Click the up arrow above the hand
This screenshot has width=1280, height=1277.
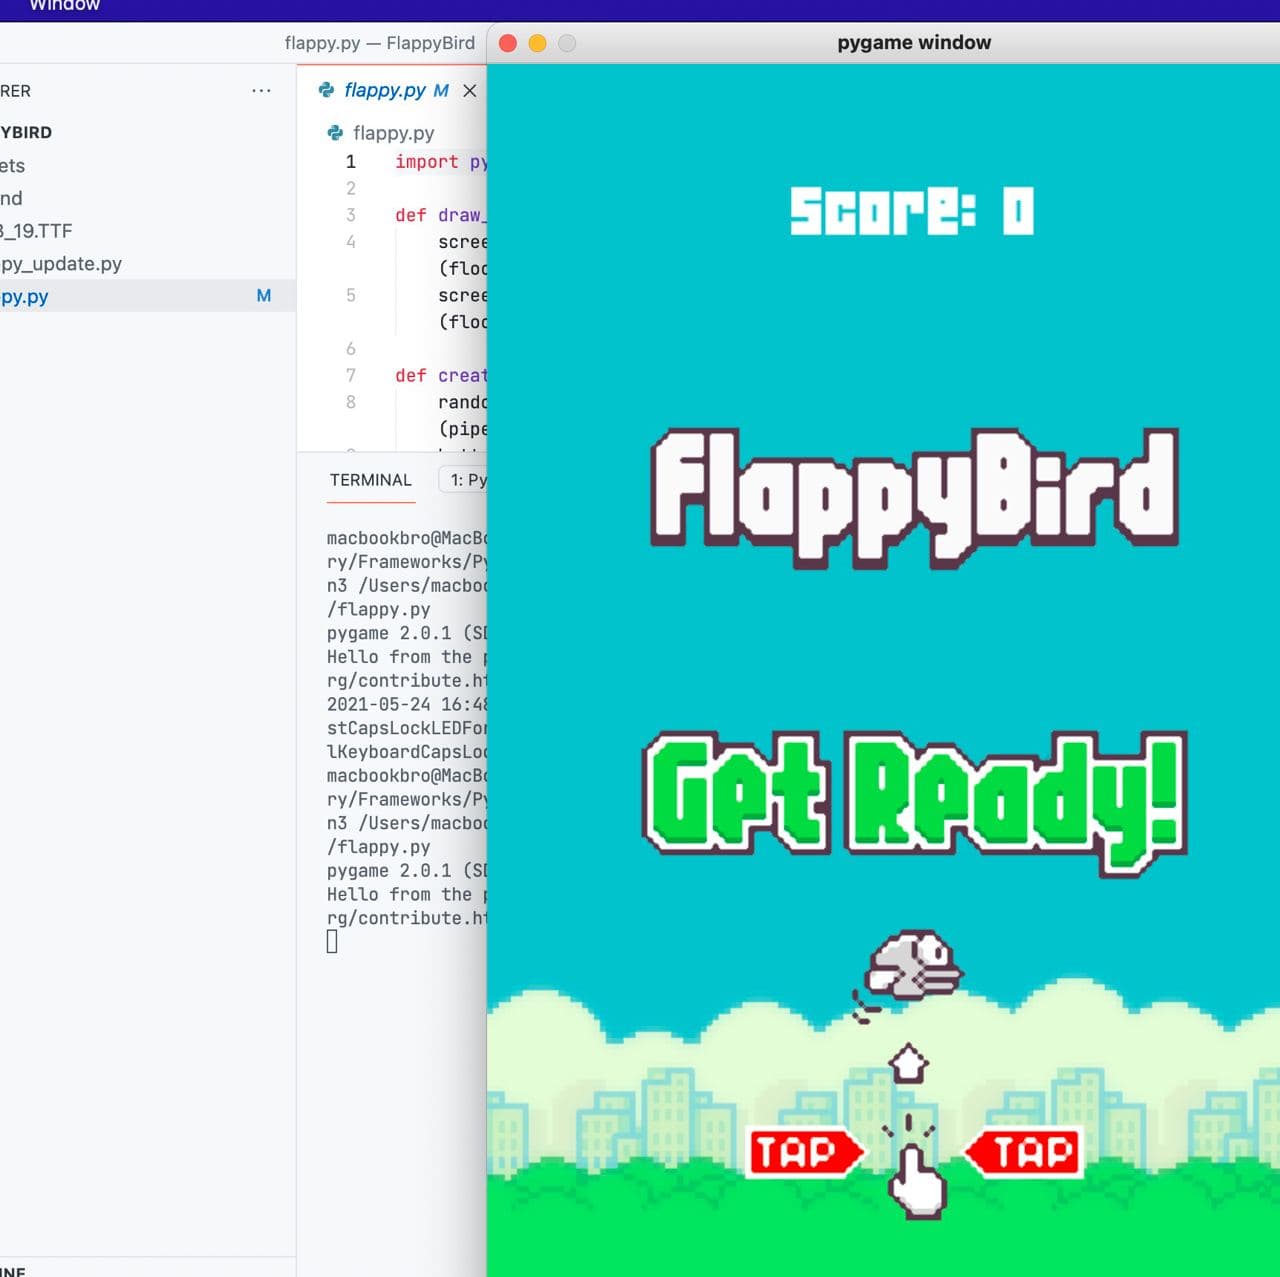[x=909, y=1063]
